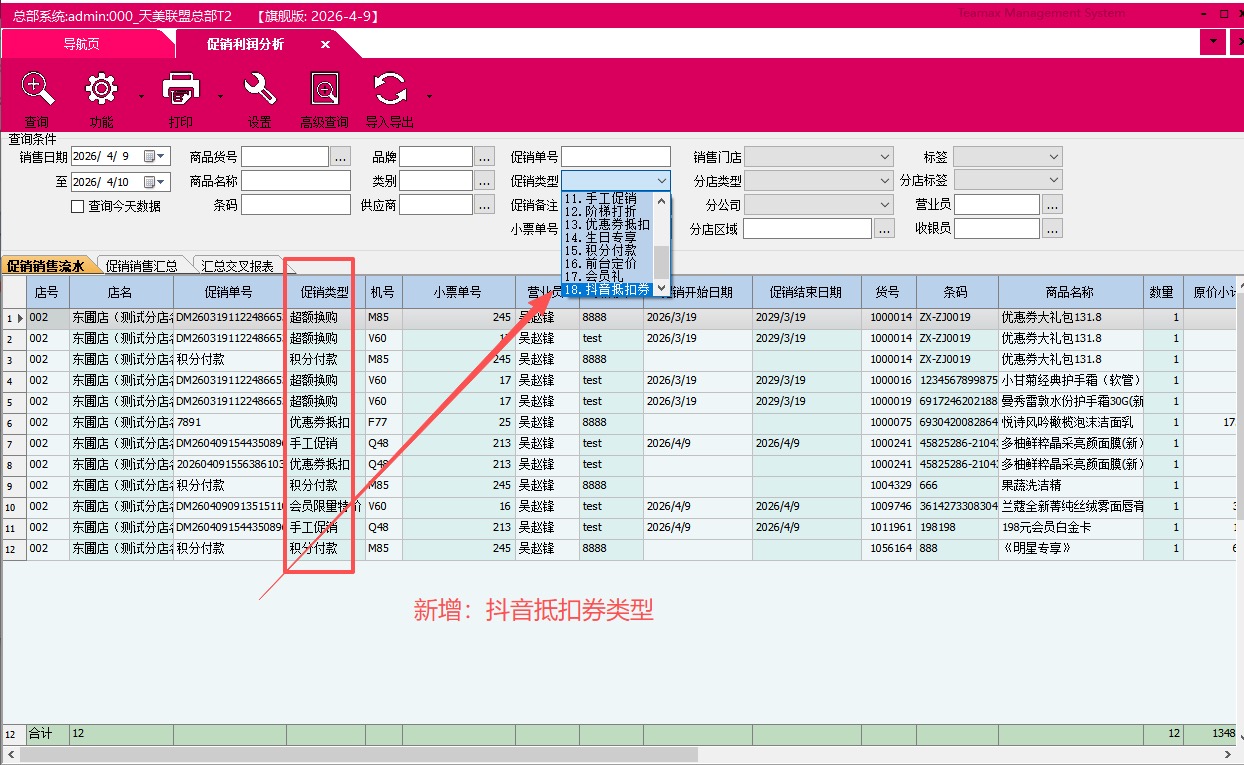Click the 高级查询 icon
This screenshot has height=765, width=1244.
(x=325, y=90)
